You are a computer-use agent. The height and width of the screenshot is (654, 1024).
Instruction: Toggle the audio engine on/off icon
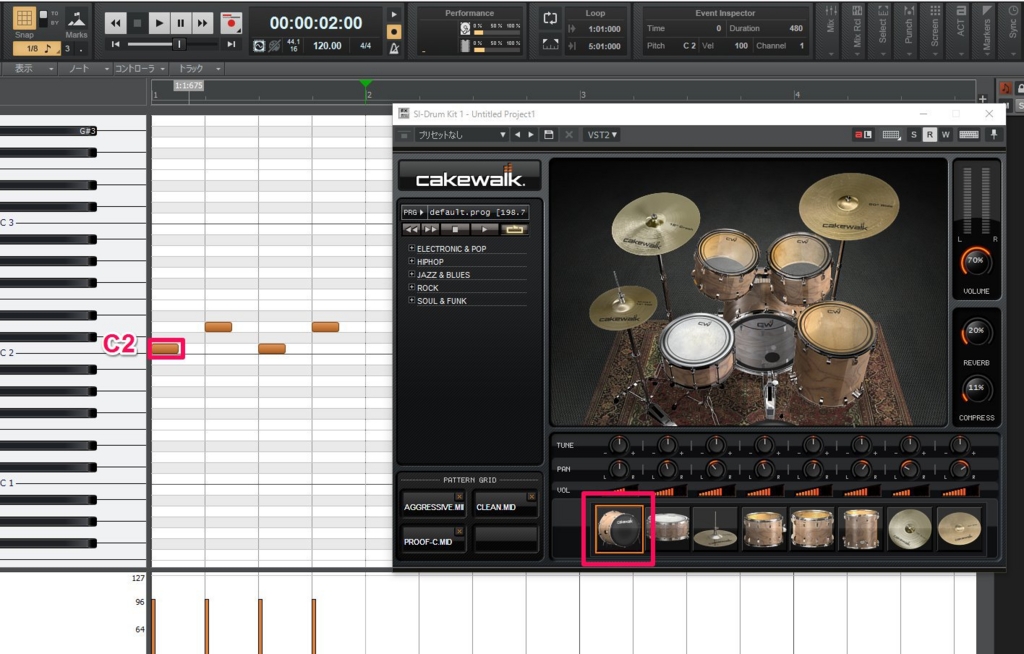[259, 46]
